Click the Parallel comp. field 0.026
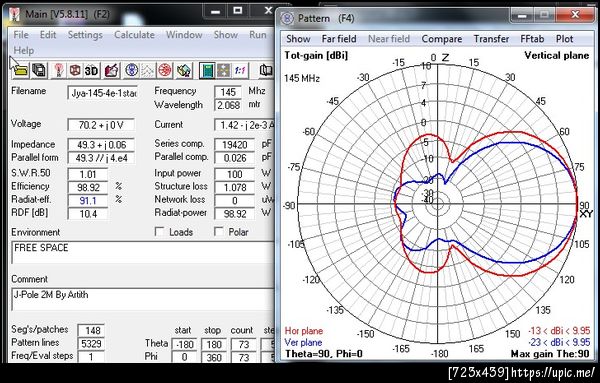600x383 pixels. [x=235, y=158]
